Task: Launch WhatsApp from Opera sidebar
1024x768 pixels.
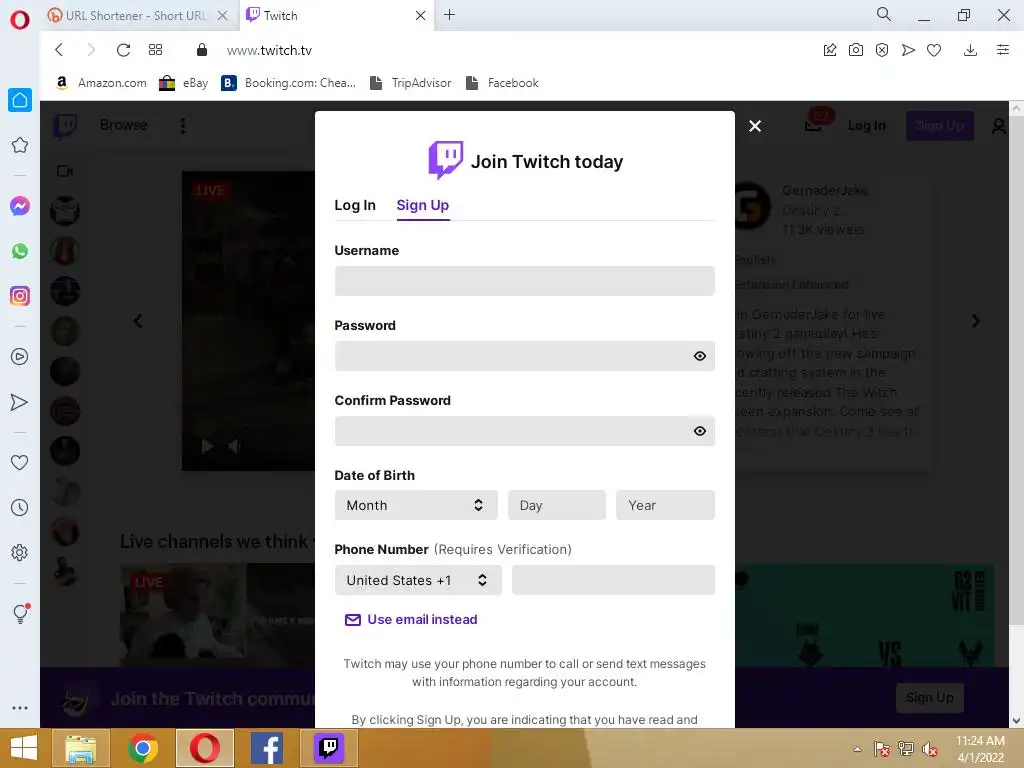Action: (20, 251)
